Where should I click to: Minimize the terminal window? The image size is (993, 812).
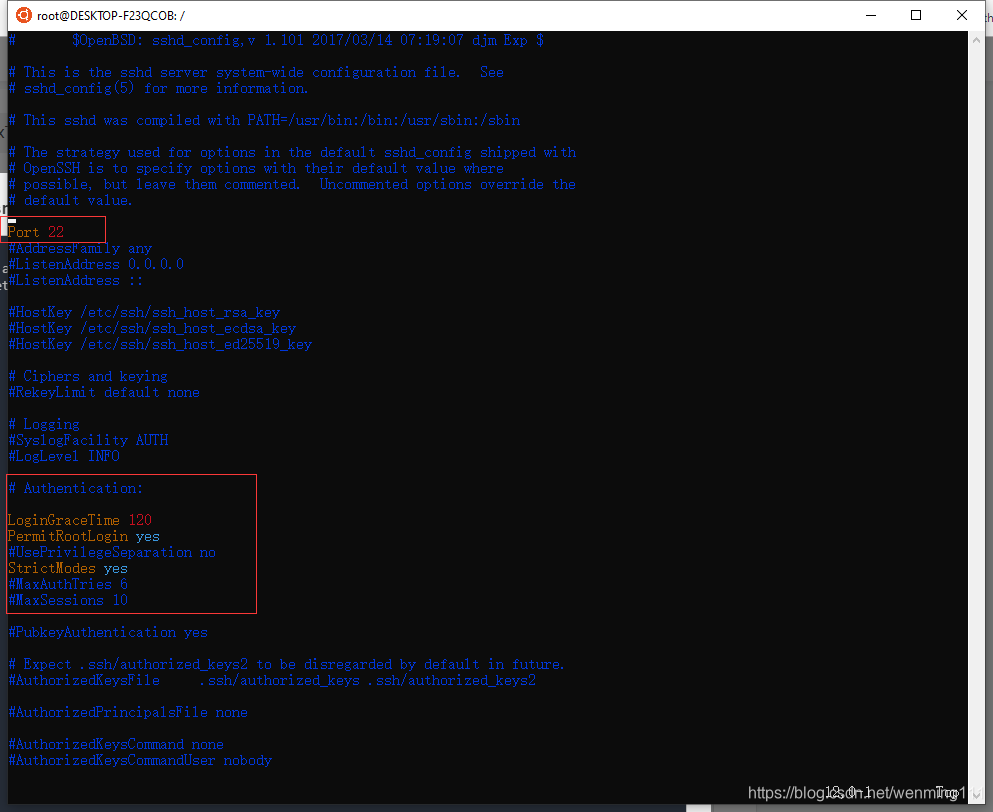pyautogui.click(x=871, y=16)
